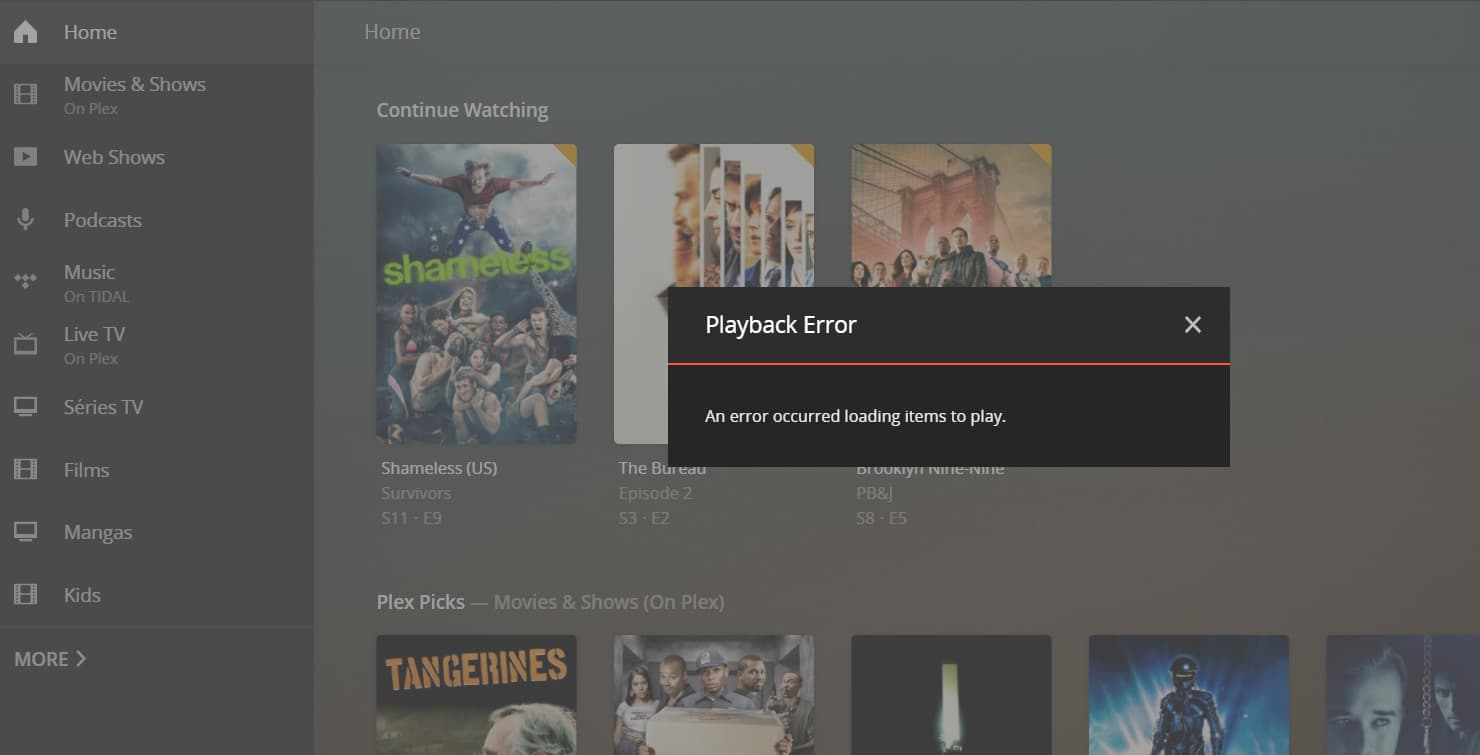The image size is (1480, 755).
Task: Open the PB&J episode link
Action: click(x=874, y=493)
